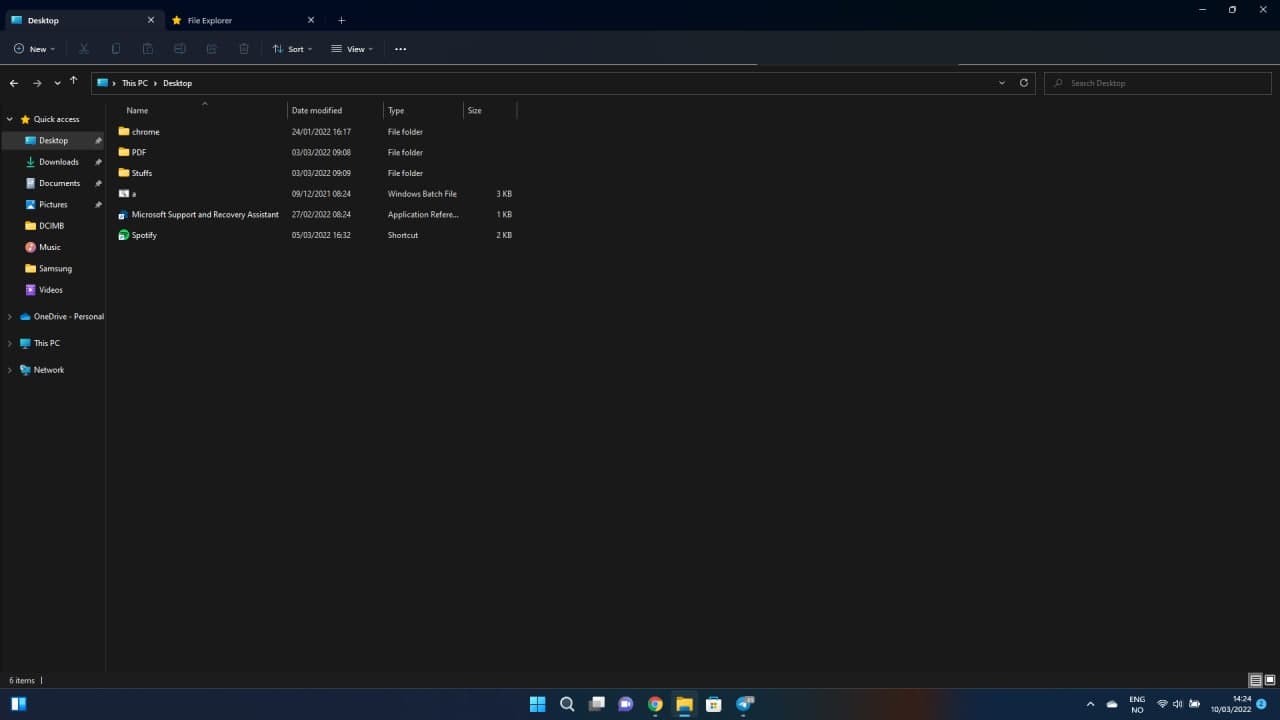Click the Up directory arrow

coord(73,82)
